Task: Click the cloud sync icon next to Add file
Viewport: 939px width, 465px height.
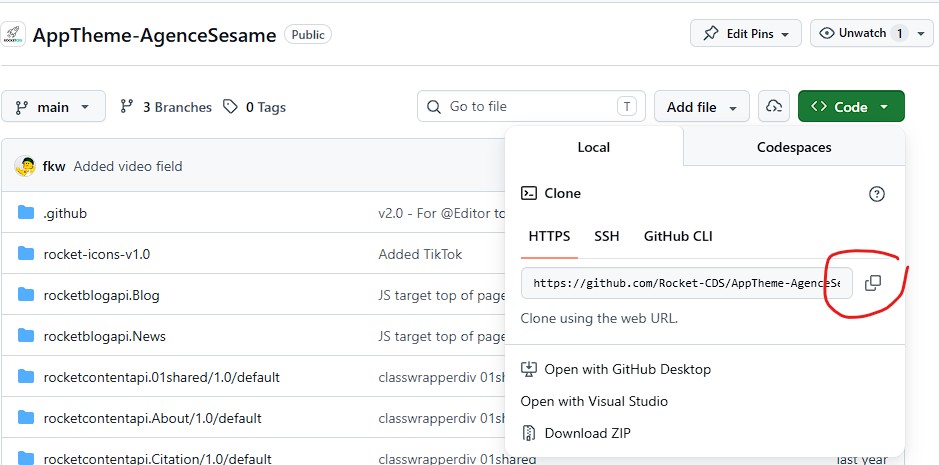Action: coord(774,107)
